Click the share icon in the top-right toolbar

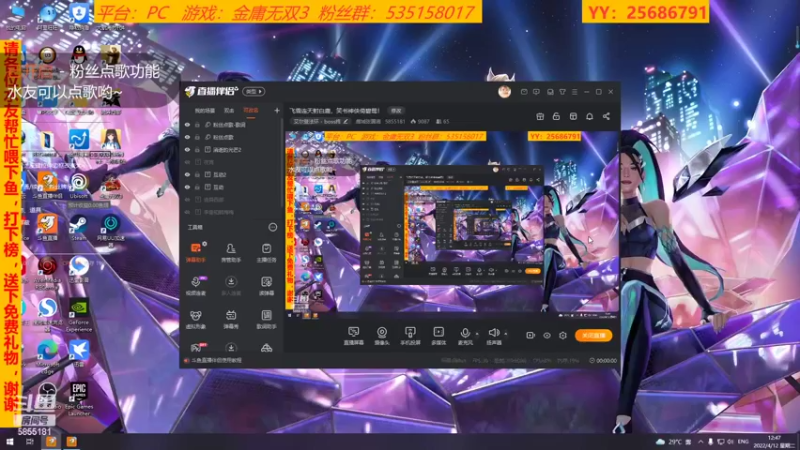click(x=606, y=116)
